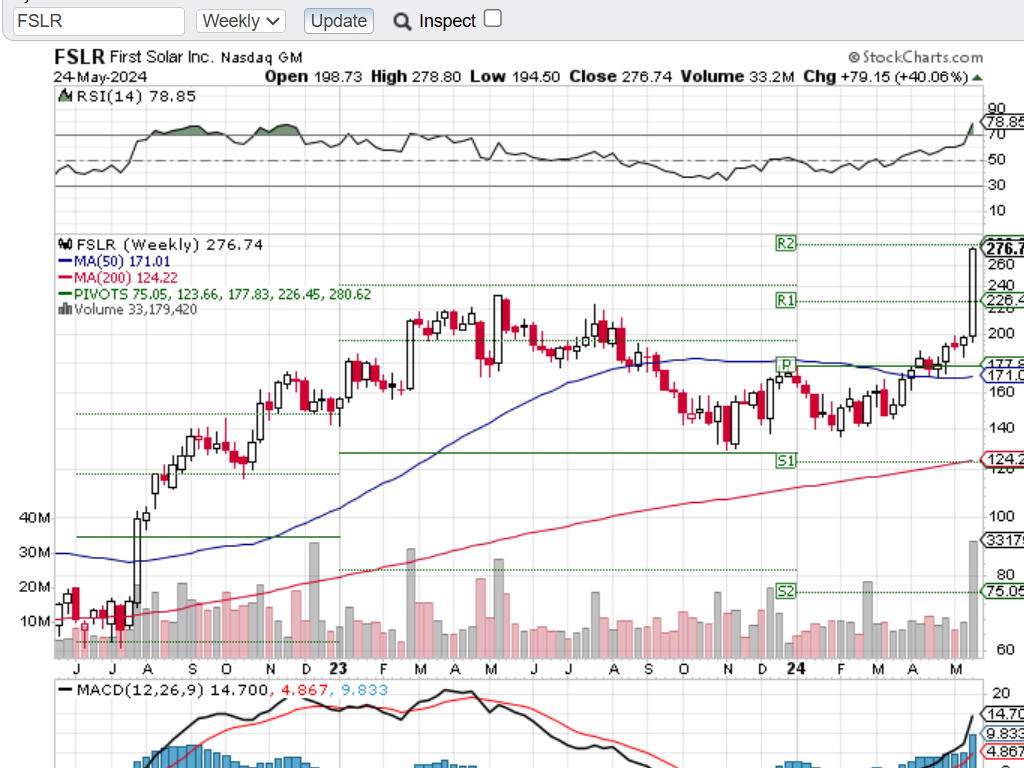Click the S1 pivot marker

[786, 460]
